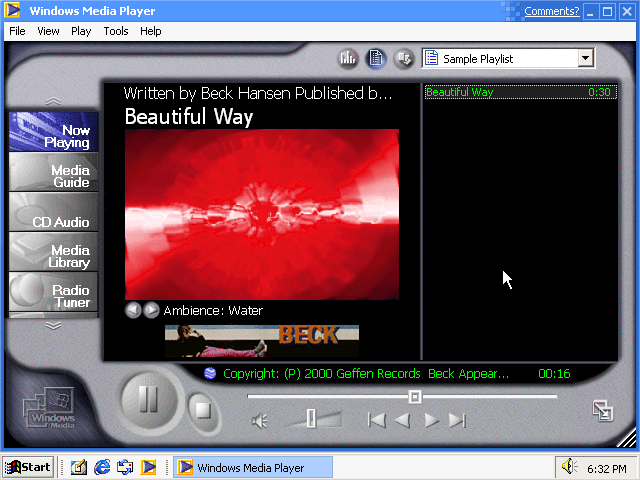640x480 pixels.
Task: Click Windows Media Player taskbar button
Action: (253, 467)
